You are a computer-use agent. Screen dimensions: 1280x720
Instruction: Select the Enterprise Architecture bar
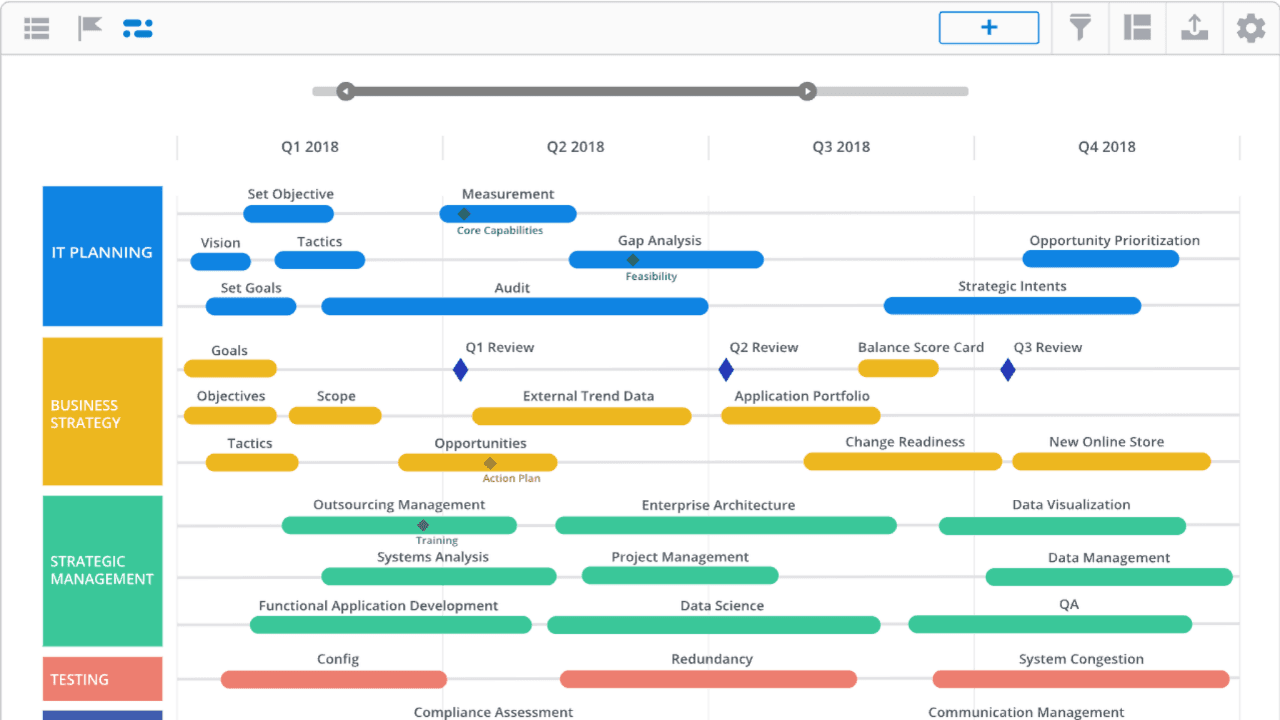pyautogui.click(x=726, y=525)
